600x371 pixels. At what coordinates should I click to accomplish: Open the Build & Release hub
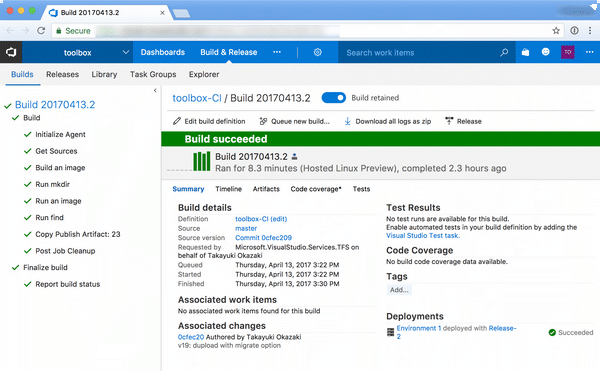click(x=228, y=52)
